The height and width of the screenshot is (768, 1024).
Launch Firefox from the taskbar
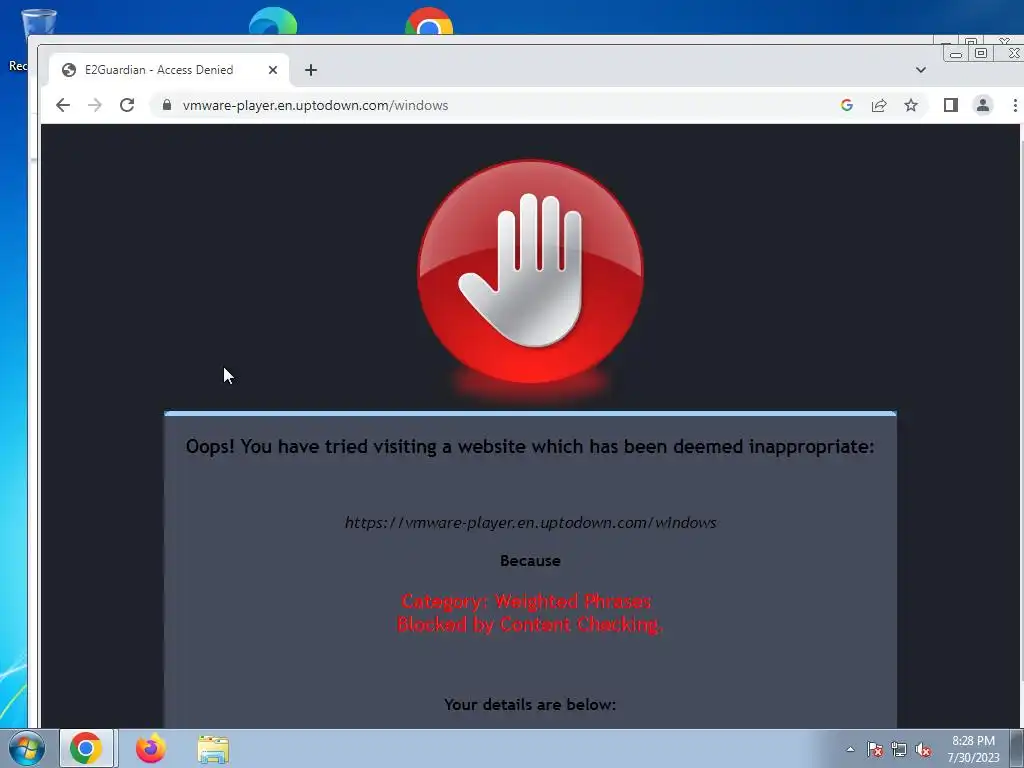click(151, 748)
